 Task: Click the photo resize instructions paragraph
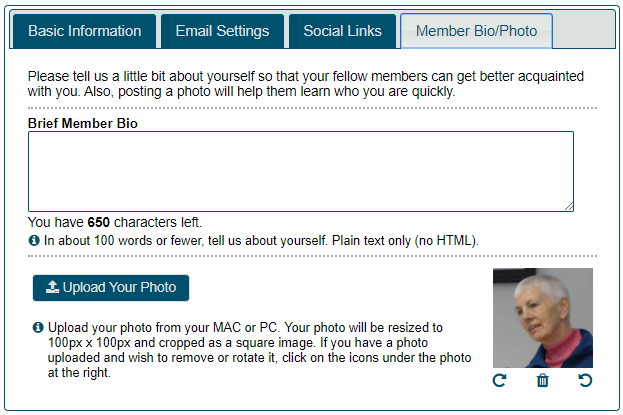(x=259, y=350)
